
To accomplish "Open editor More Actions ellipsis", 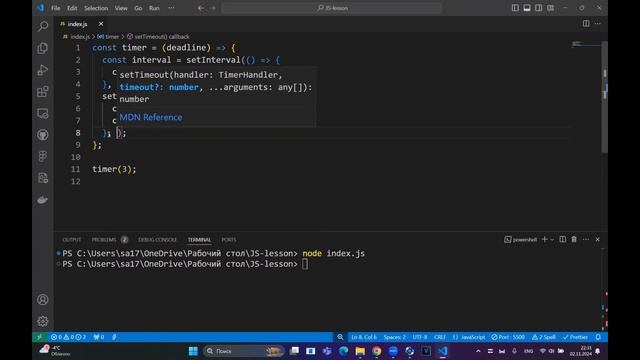I will tap(598, 24).
